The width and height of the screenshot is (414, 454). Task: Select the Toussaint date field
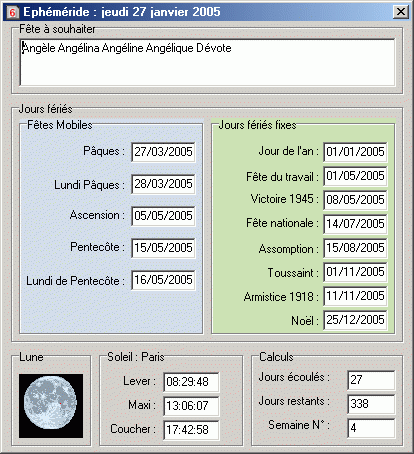pos(355,272)
